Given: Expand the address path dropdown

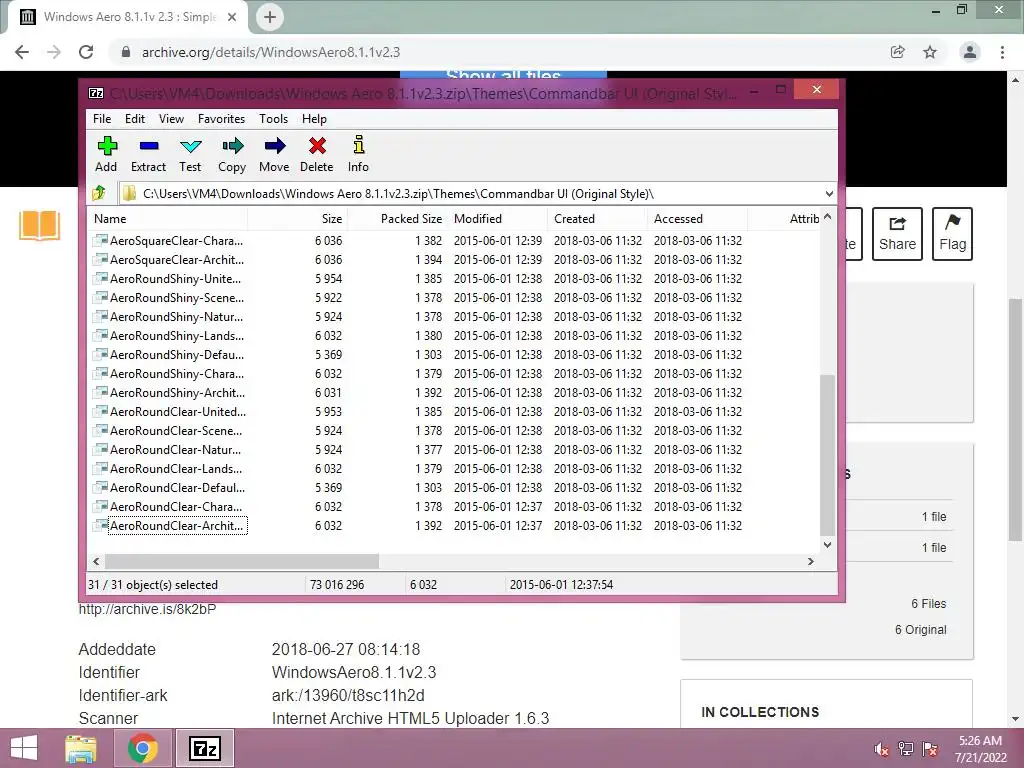Looking at the screenshot, I should (x=829, y=194).
